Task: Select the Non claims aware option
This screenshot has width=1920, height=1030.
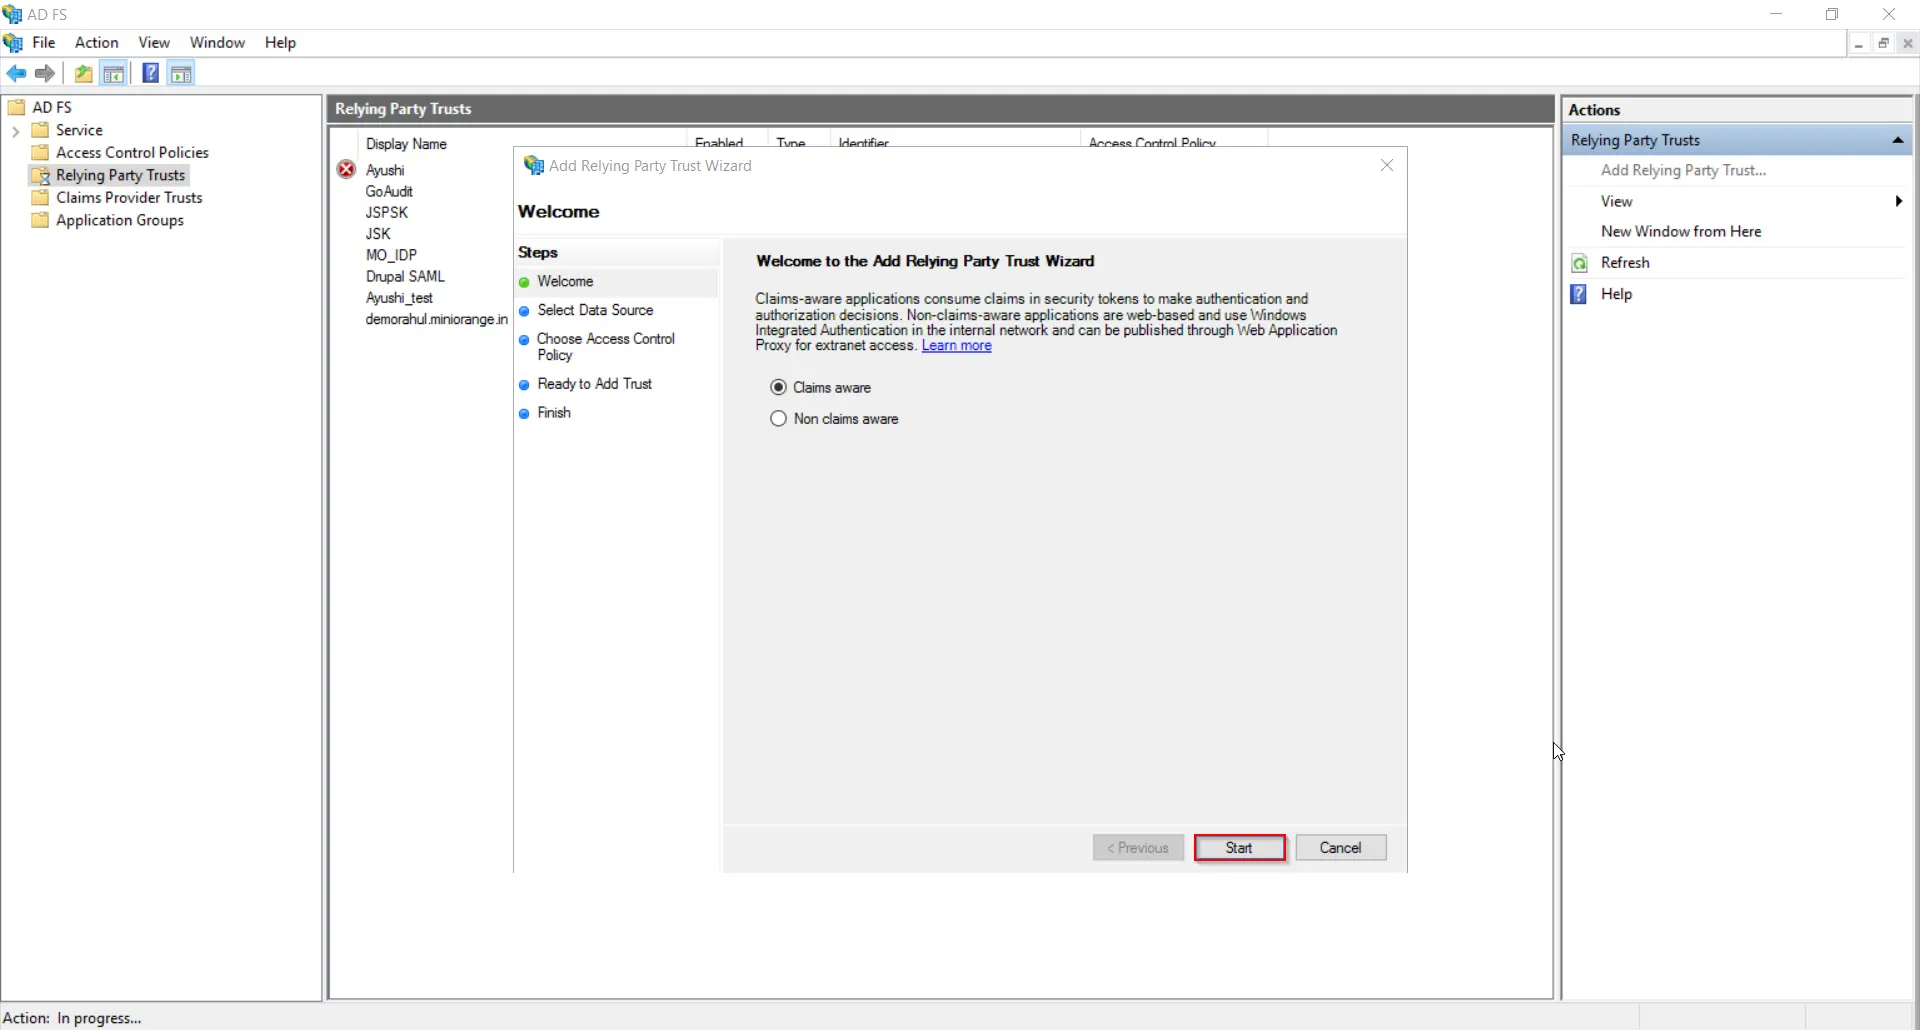Action: [779, 419]
